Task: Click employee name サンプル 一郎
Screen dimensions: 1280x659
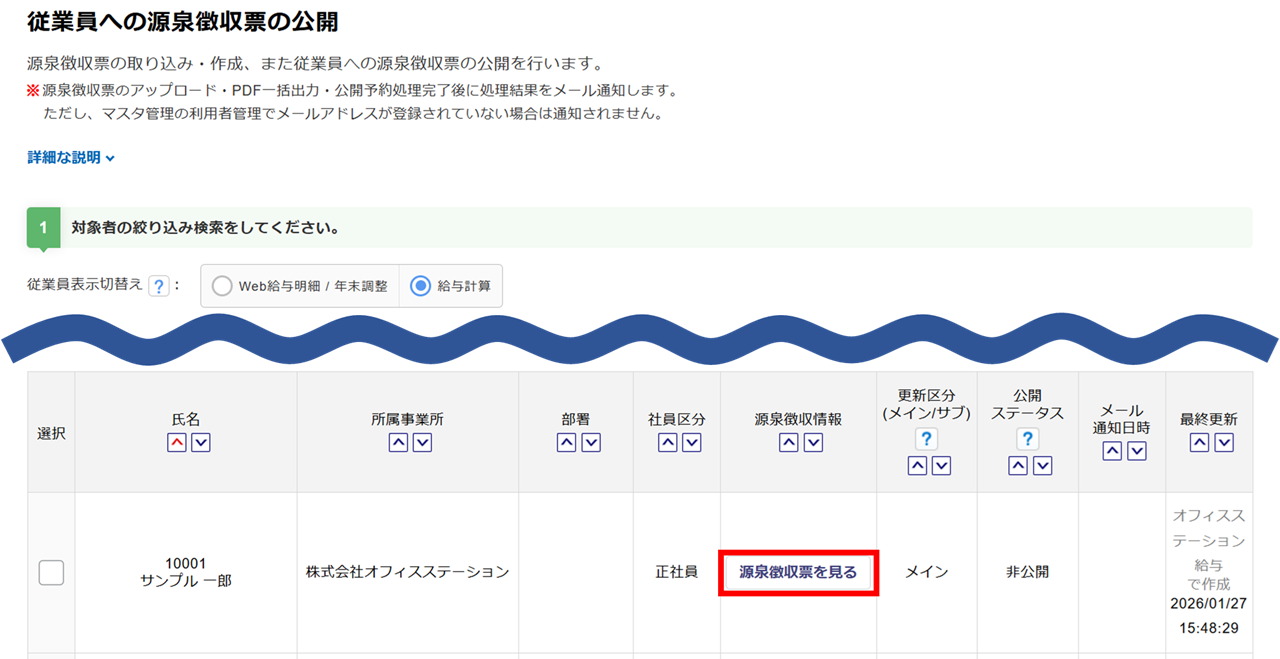Action: coord(186,580)
